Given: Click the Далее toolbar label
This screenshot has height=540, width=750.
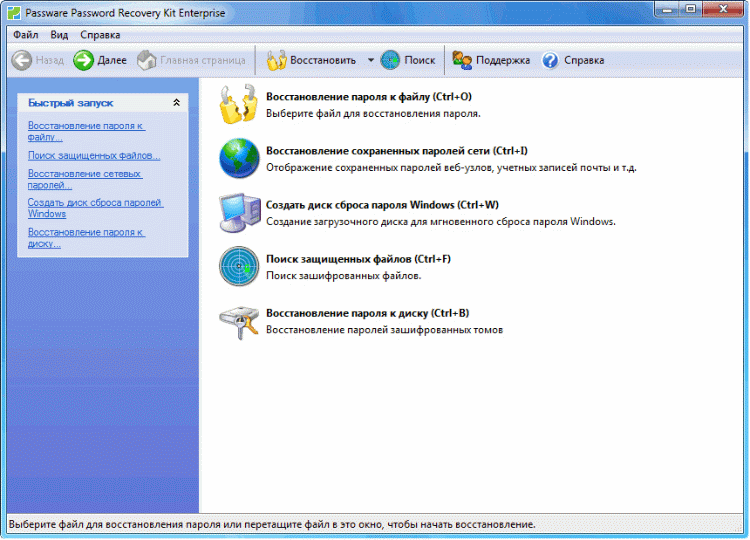Looking at the screenshot, I should (112, 60).
